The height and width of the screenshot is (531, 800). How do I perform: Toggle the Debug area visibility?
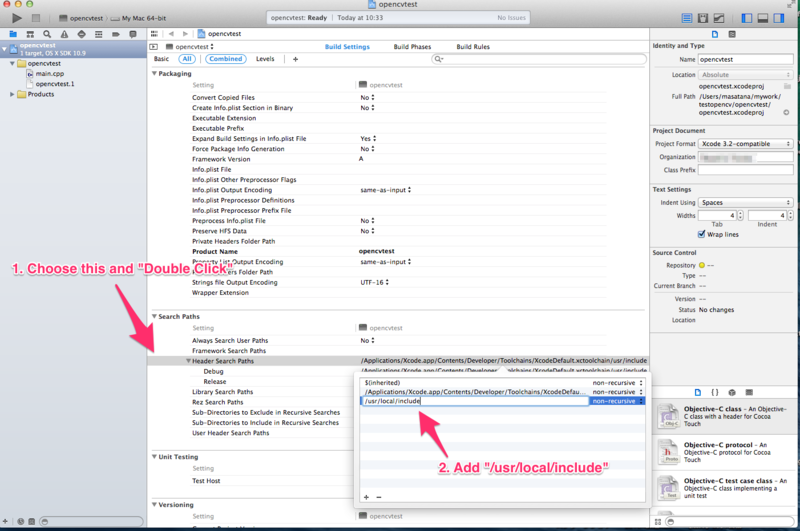pos(763,18)
